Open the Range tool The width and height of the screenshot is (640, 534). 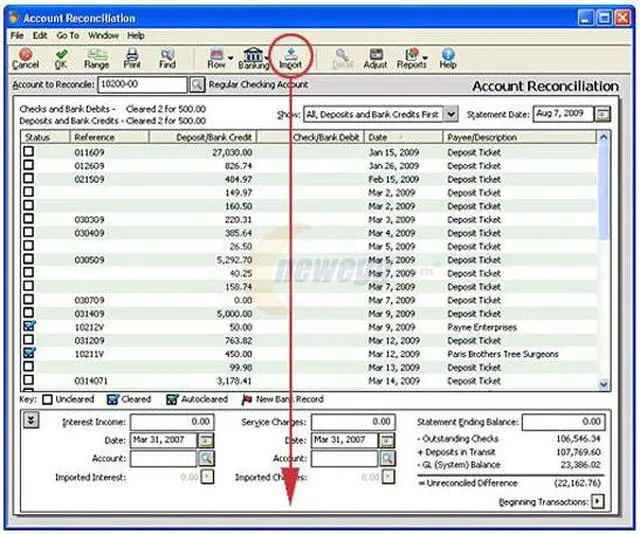[96, 58]
